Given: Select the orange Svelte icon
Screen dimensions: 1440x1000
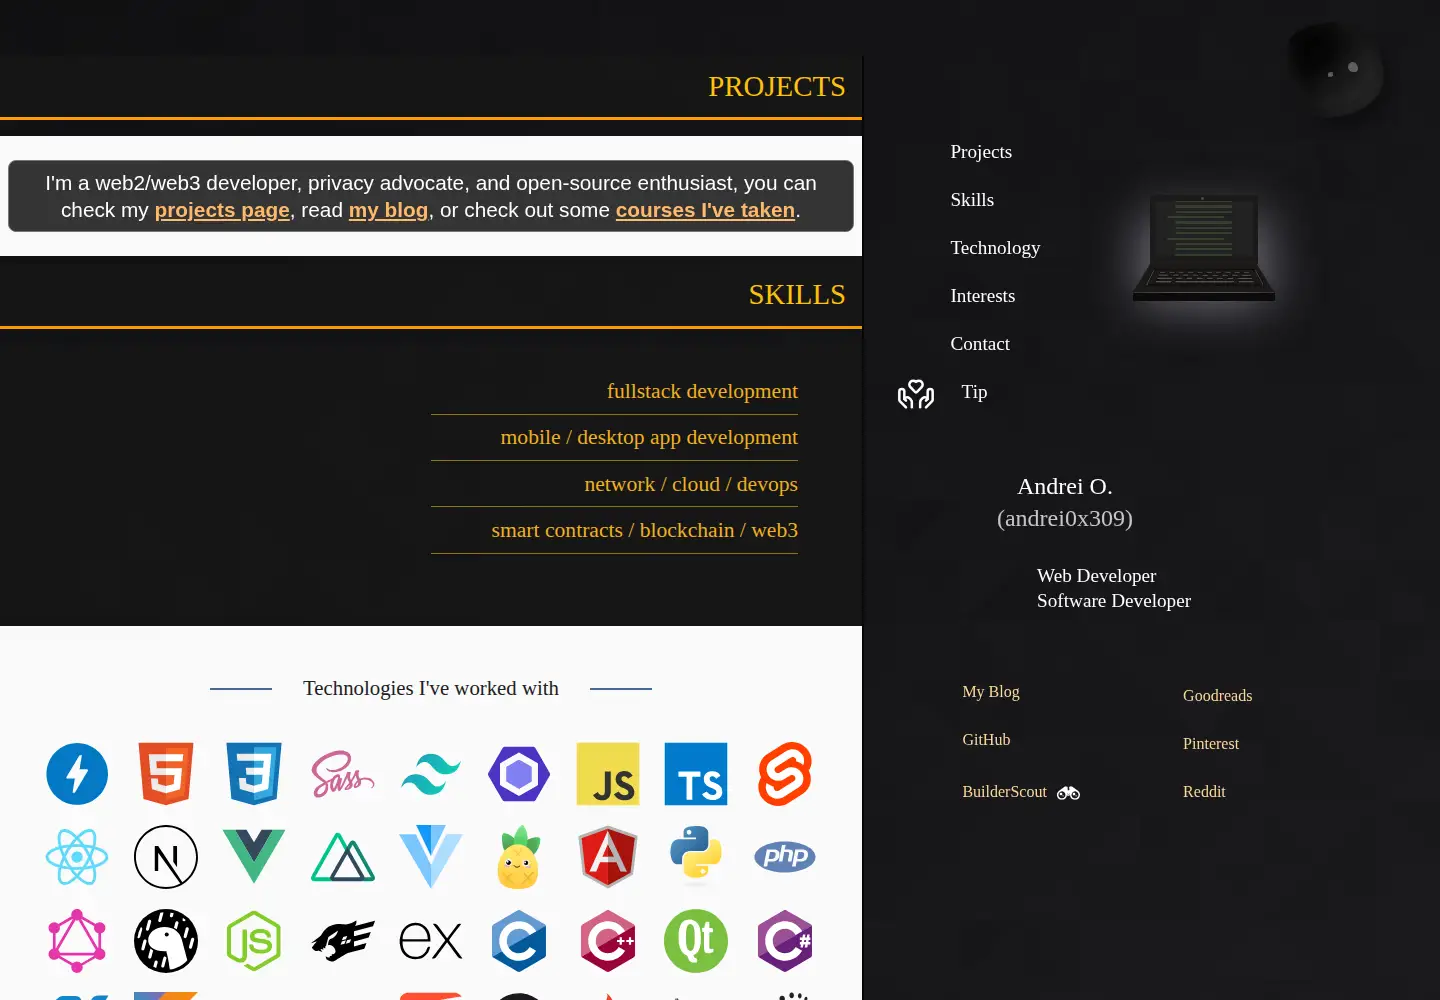Looking at the screenshot, I should (x=785, y=774).
